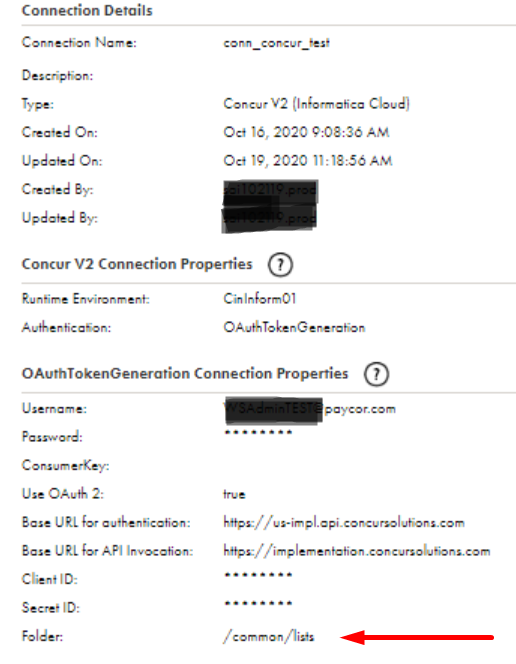Select the connection name conn_concur_test

(276, 43)
